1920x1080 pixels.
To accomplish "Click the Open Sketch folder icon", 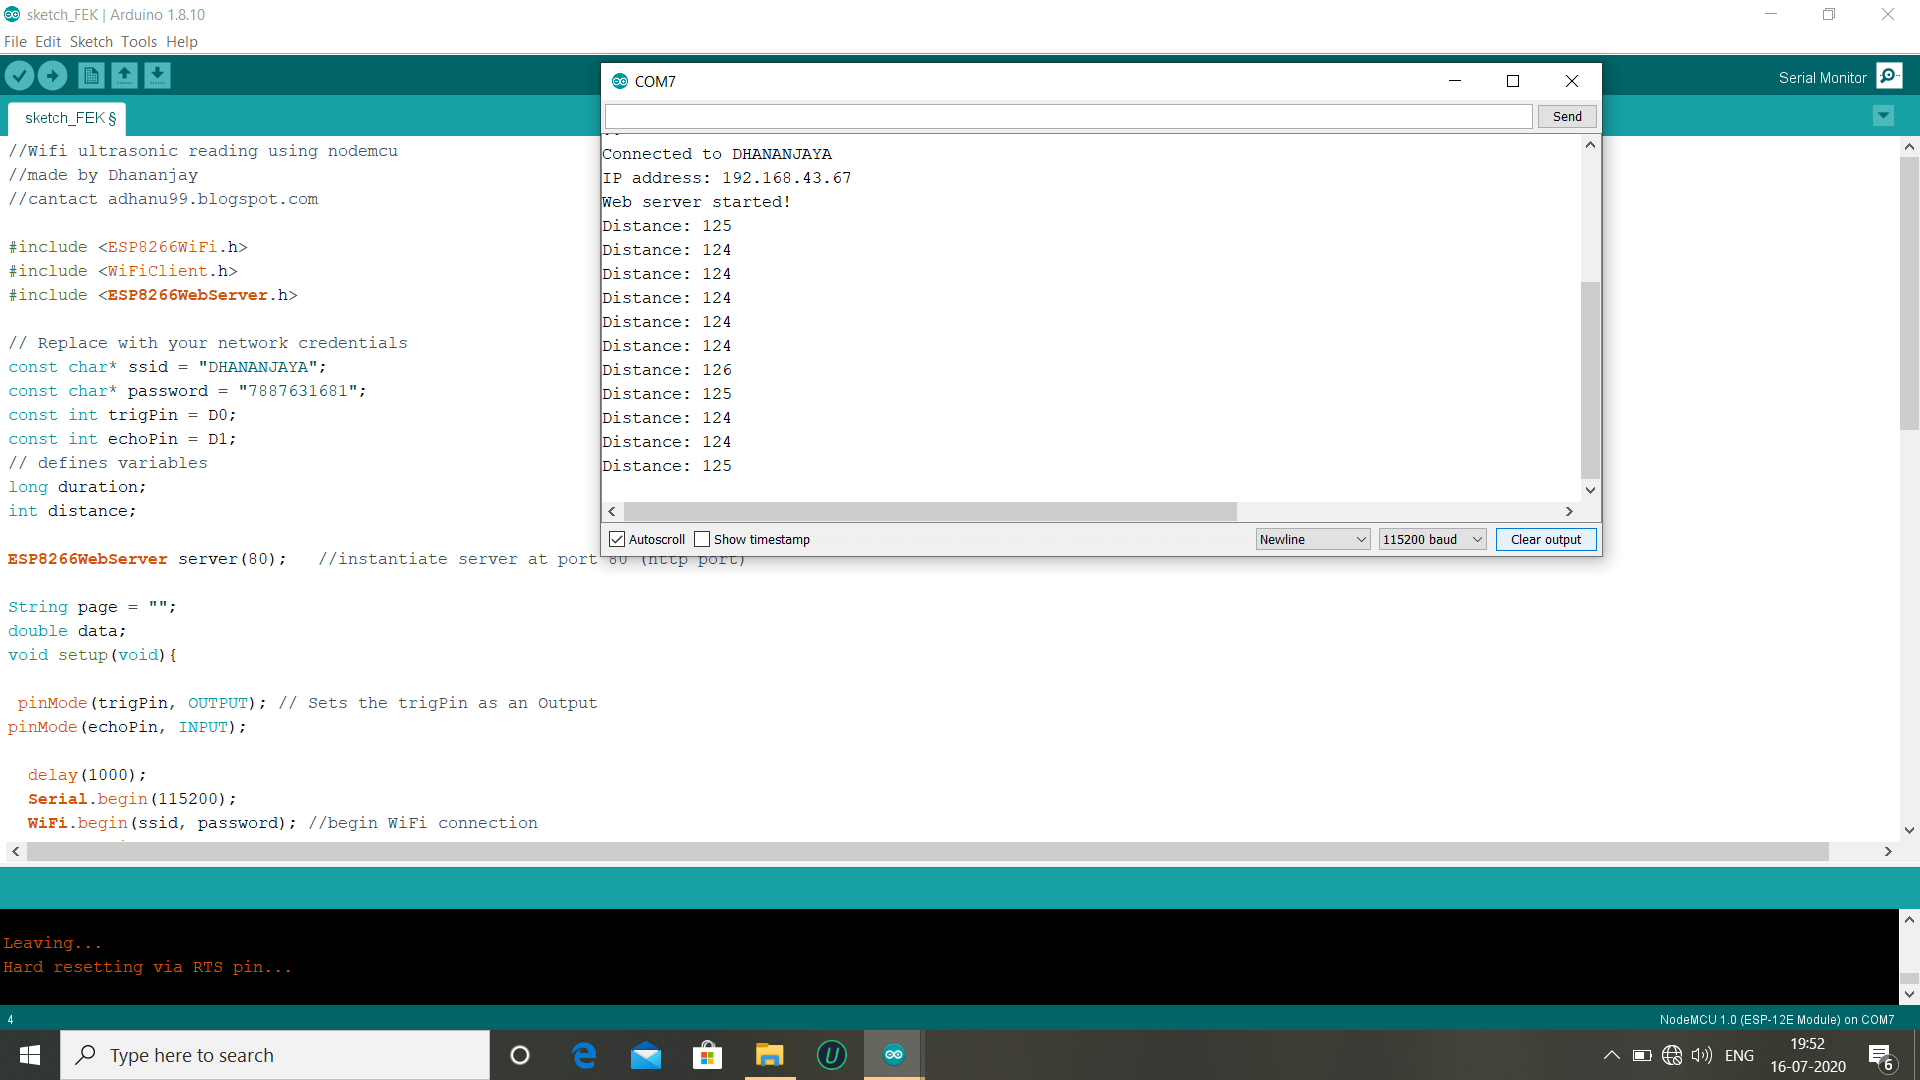I will [x=123, y=75].
